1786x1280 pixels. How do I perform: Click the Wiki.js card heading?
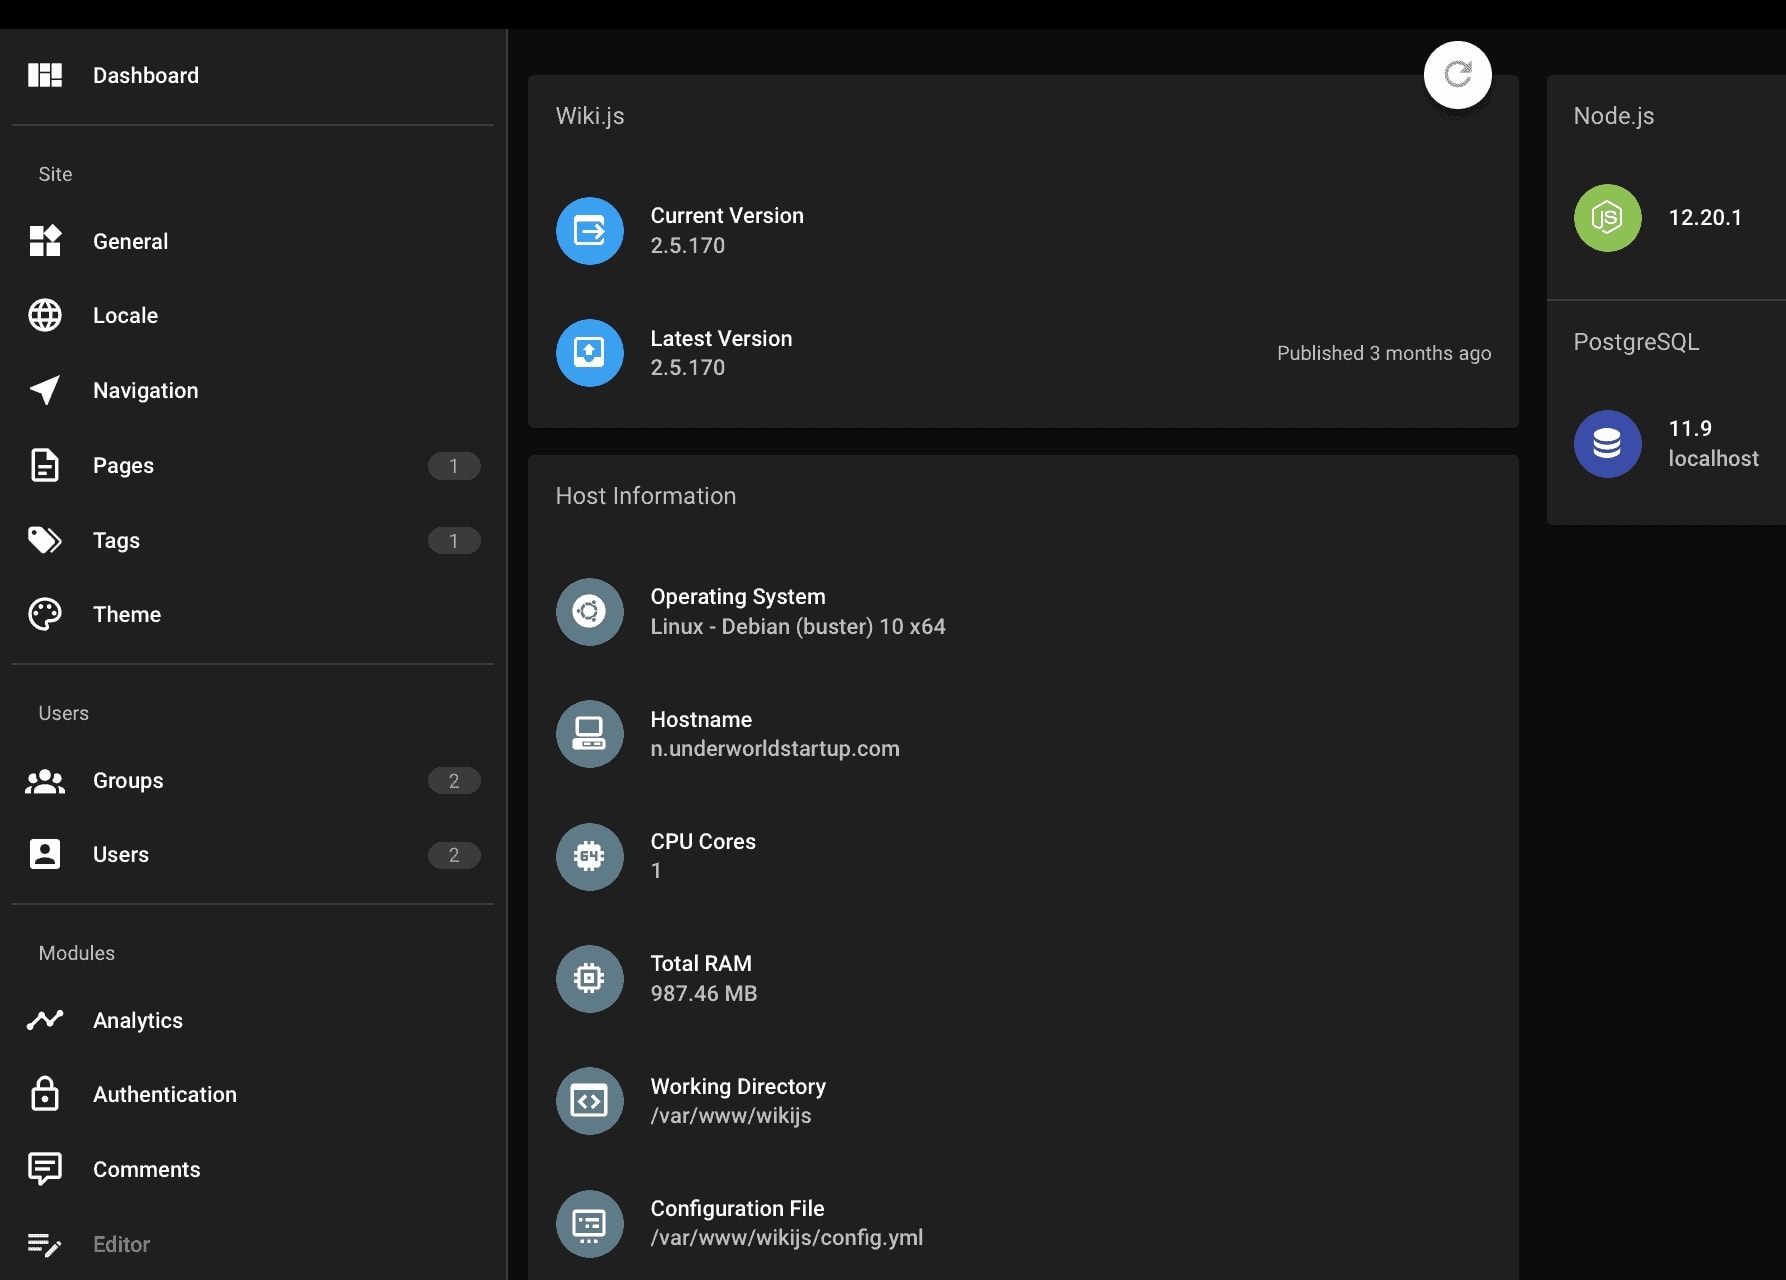[590, 116]
